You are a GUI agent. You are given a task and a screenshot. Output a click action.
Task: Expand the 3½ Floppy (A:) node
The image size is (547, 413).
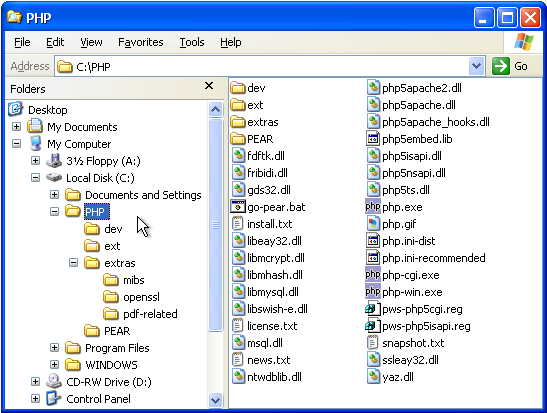point(35,160)
